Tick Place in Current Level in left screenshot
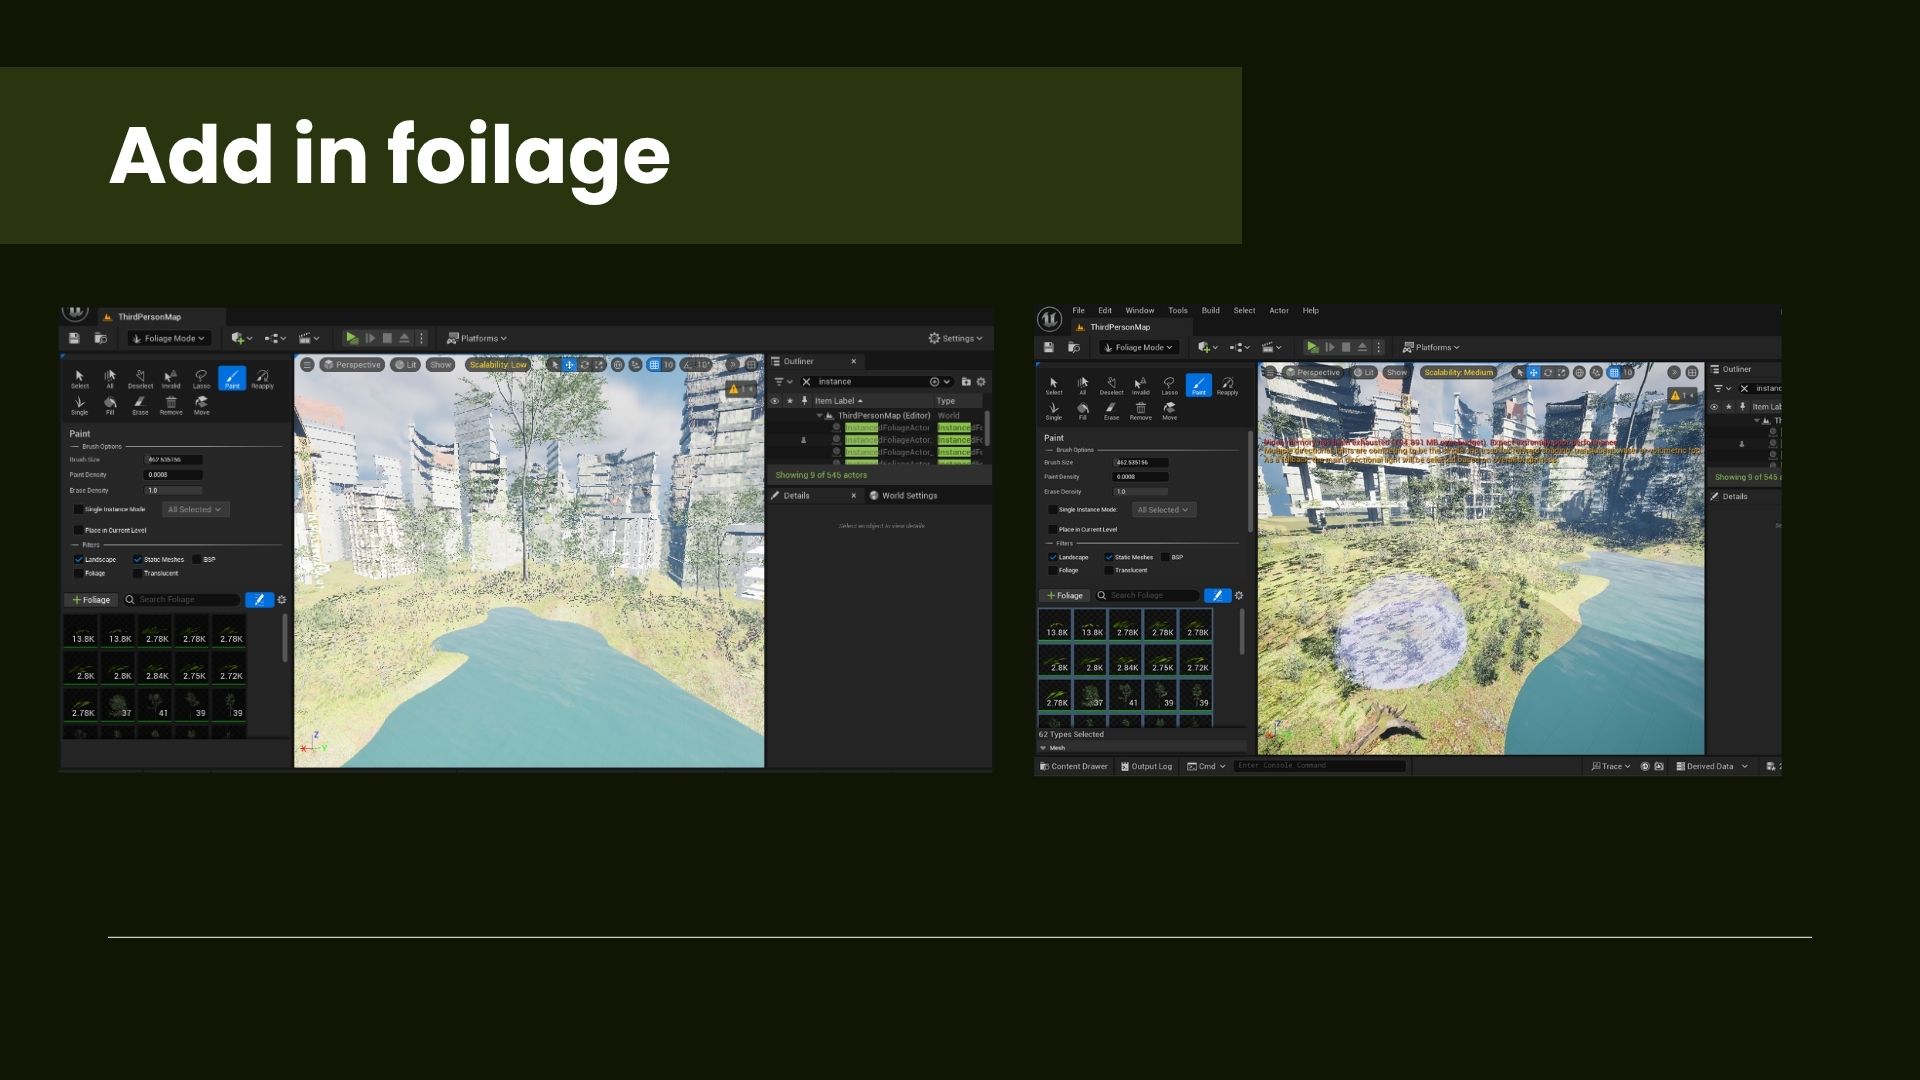 (x=78, y=530)
